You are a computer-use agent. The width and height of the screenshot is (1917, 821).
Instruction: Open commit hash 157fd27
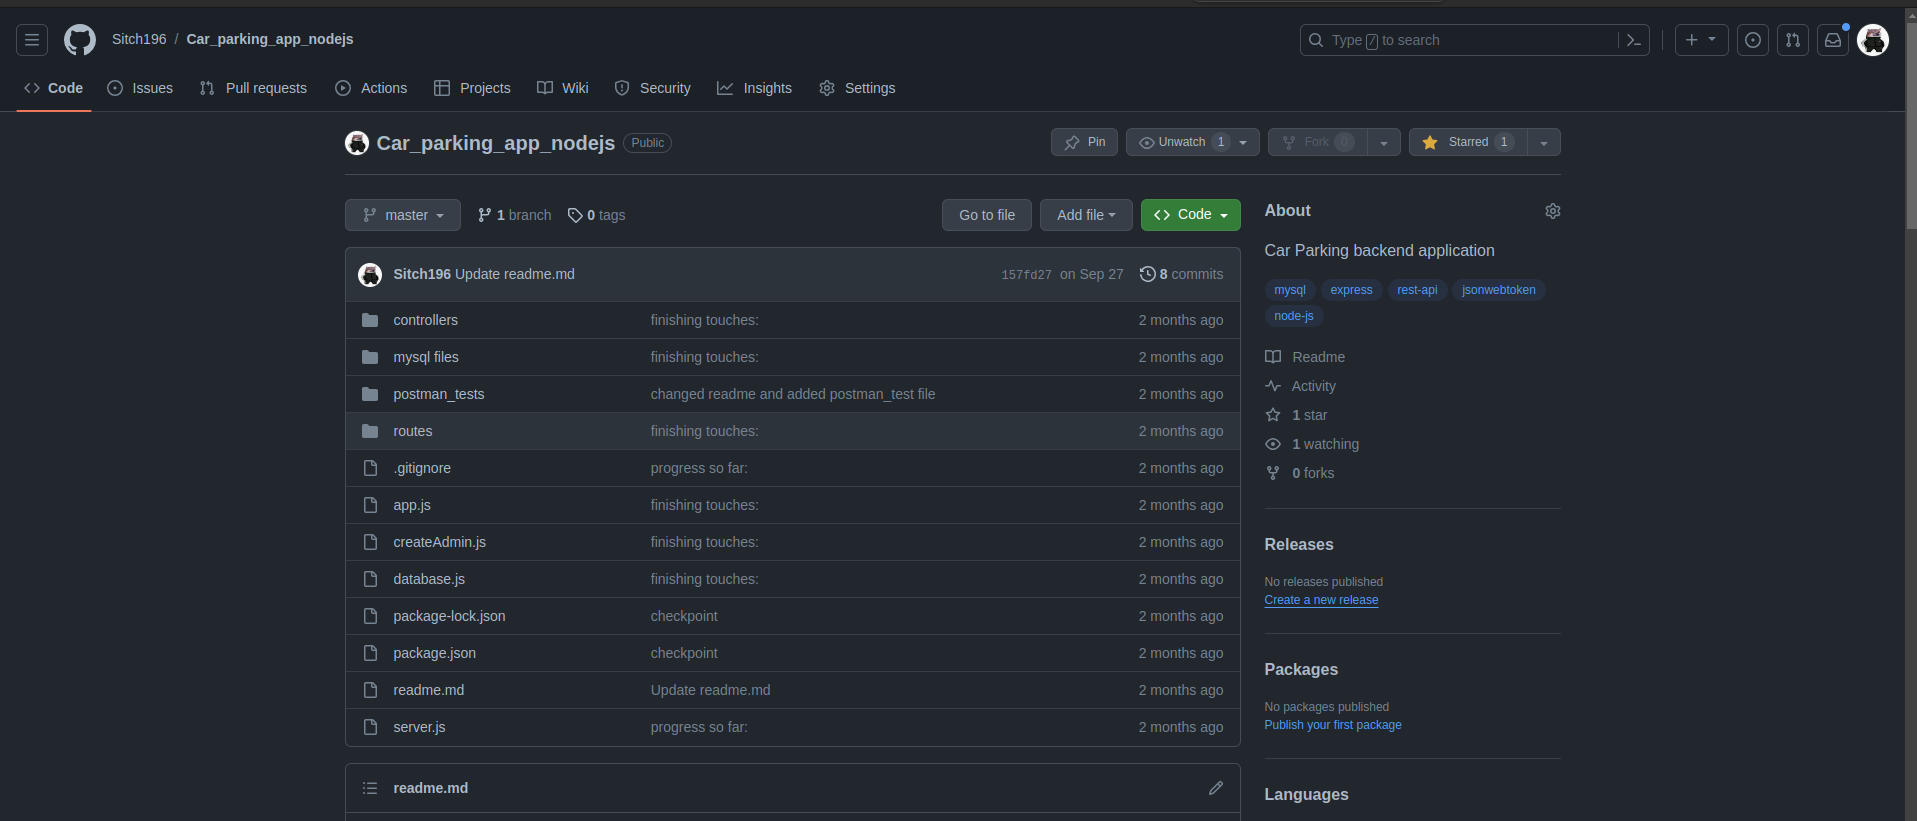pyautogui.click(x=1026, y=275)
